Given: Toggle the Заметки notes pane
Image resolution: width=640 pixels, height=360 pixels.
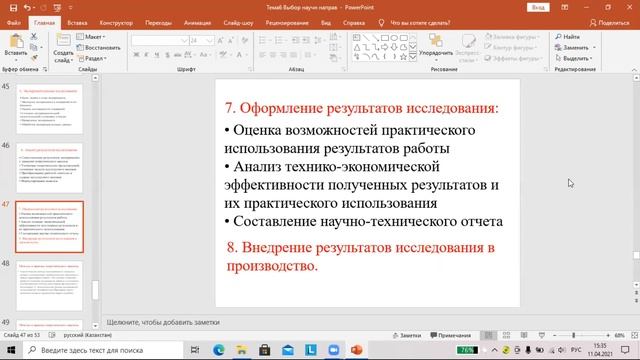Looking at the screenshot, I should (407, 335).
